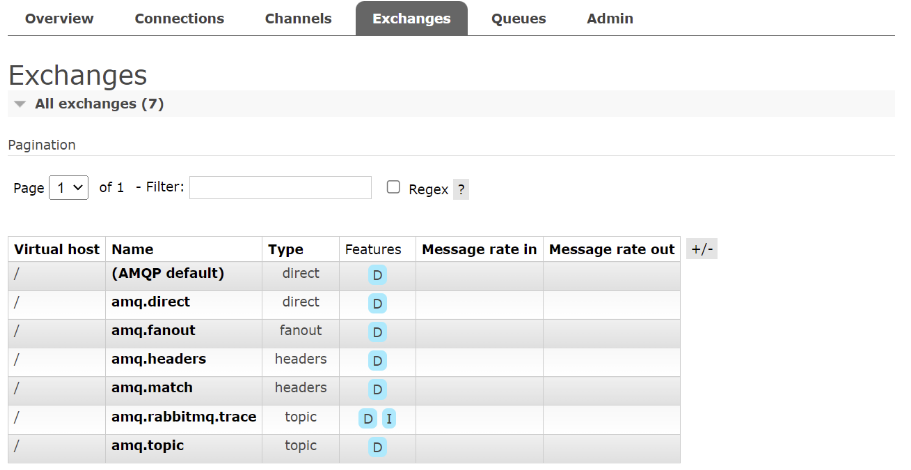This screenshot has width=911, height=470.
Task: Click the durable badge for amq.headers
Action: [377, 360]
